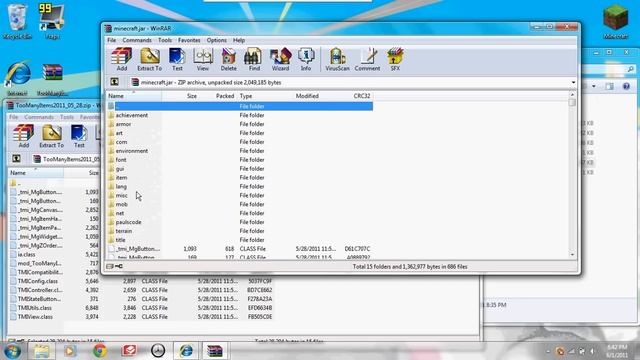Click Test icon in minecraft.jar toolbar
Viewport: 640px width, 360px height.
(177, 59)
